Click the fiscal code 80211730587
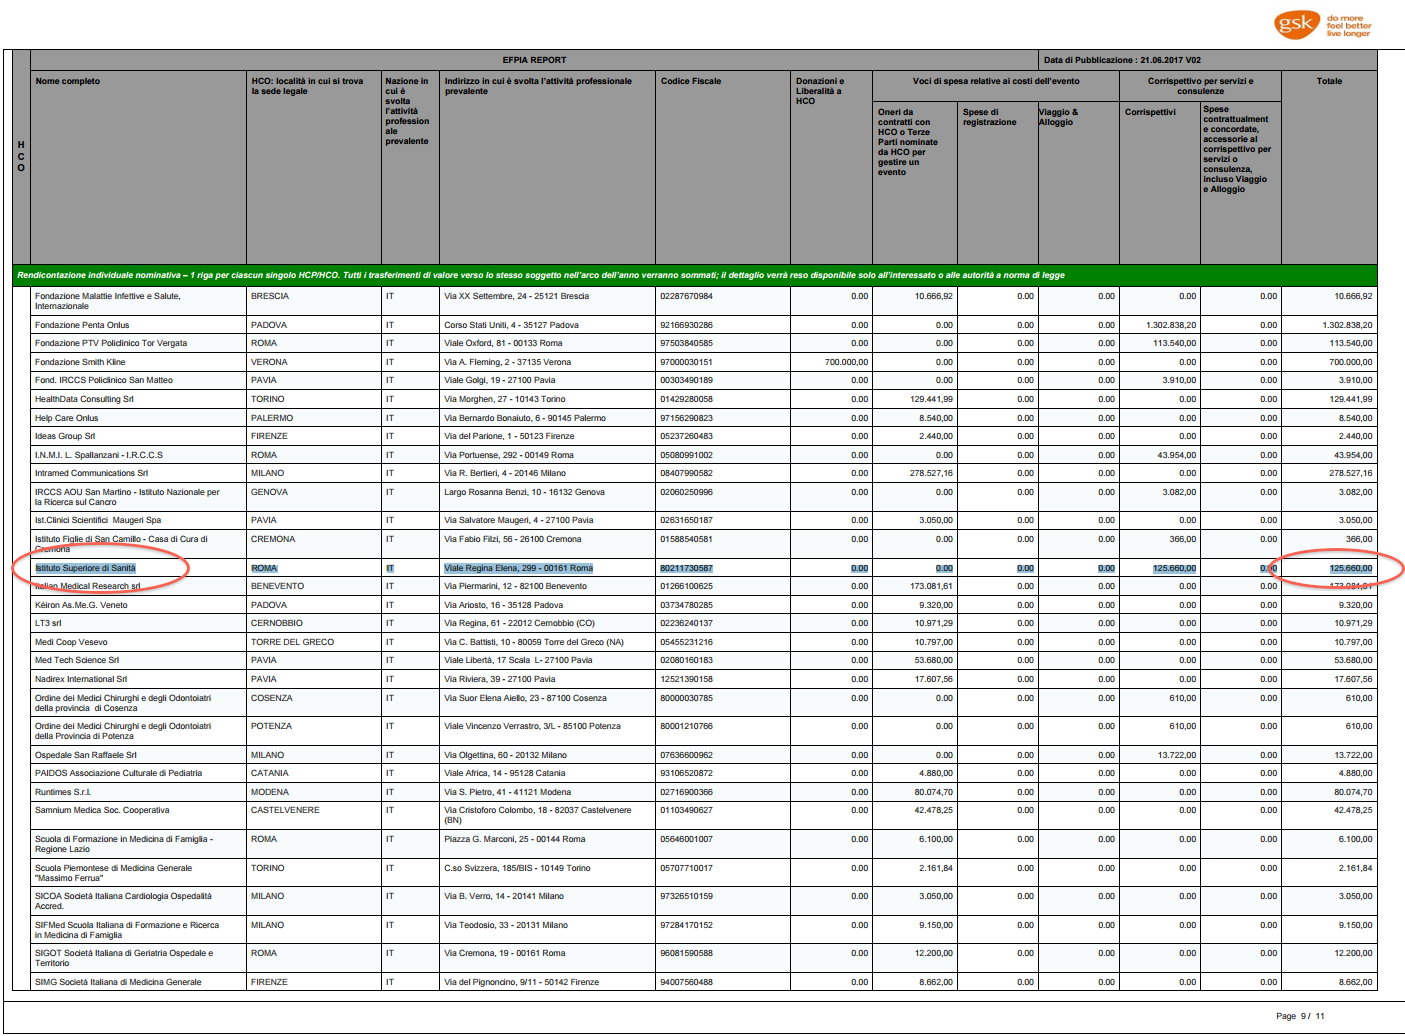This screenshot has height=1036, width=1405. pyautogui.click(x=686, y=568)
